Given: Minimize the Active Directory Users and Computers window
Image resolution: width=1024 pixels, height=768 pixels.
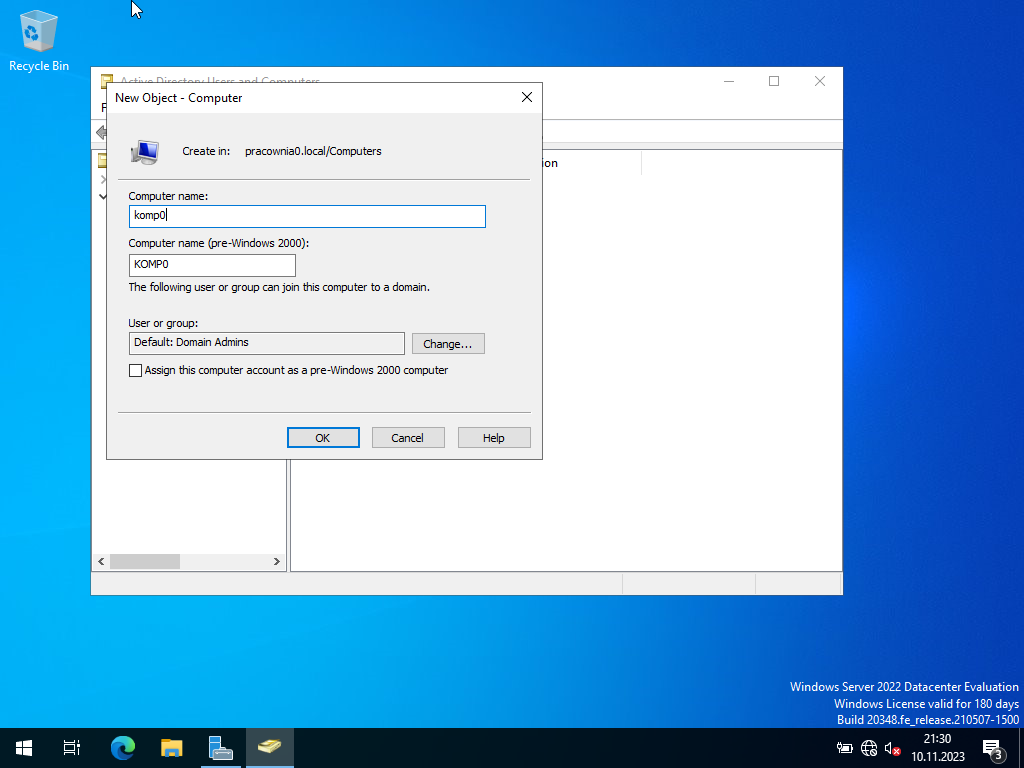Looking at the screenshot, I should tap(729, 81).
